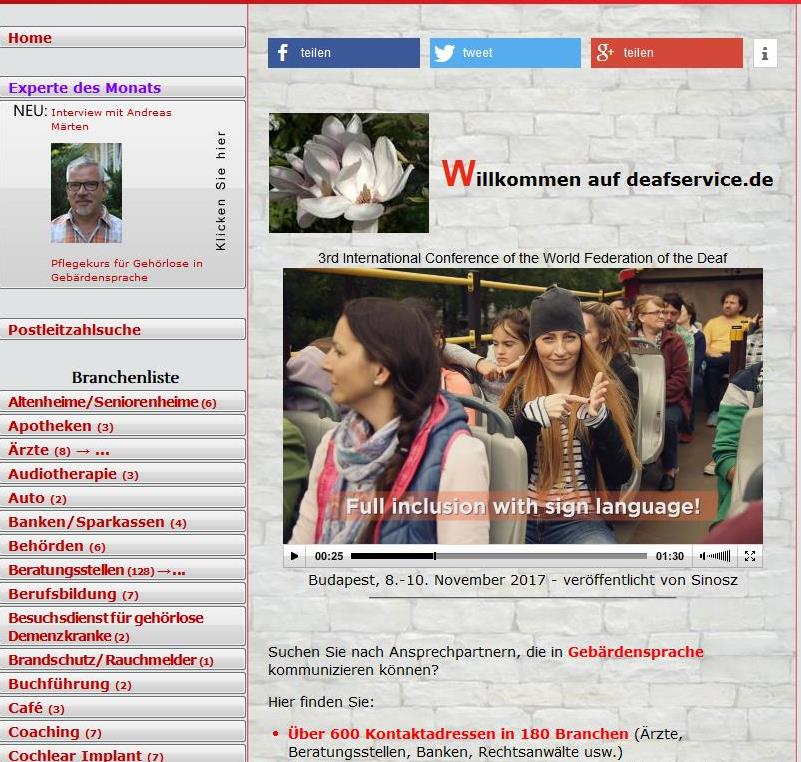The height and width of the screenshot is (762, 801).
Task: Open Pflegekurs für Gehörlose link
Action: [126, 270]
